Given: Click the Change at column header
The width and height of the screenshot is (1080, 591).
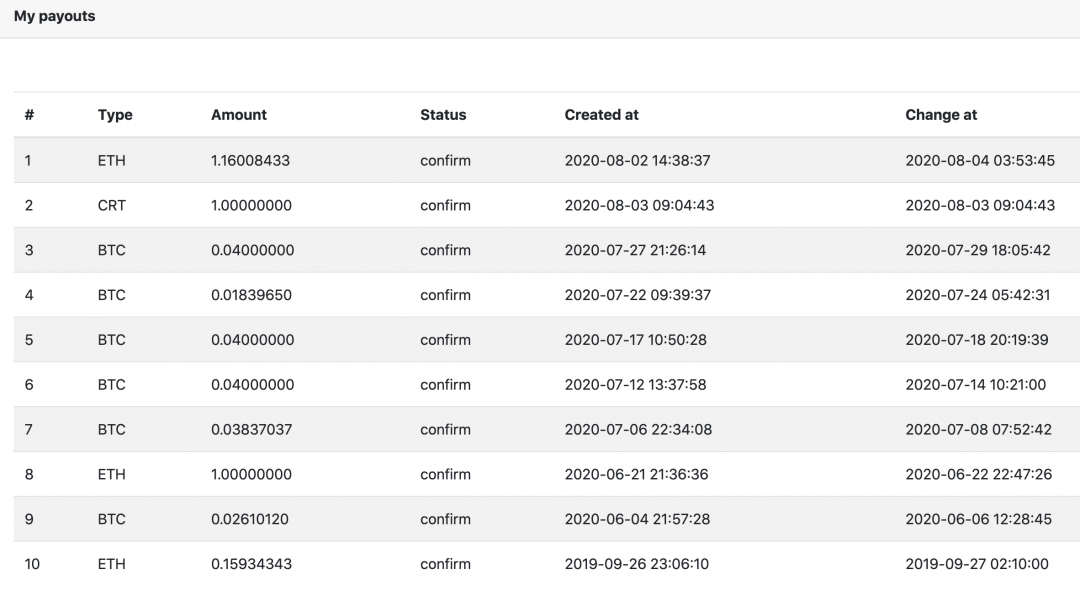Looking at the screenshot, I should point(941,115).
